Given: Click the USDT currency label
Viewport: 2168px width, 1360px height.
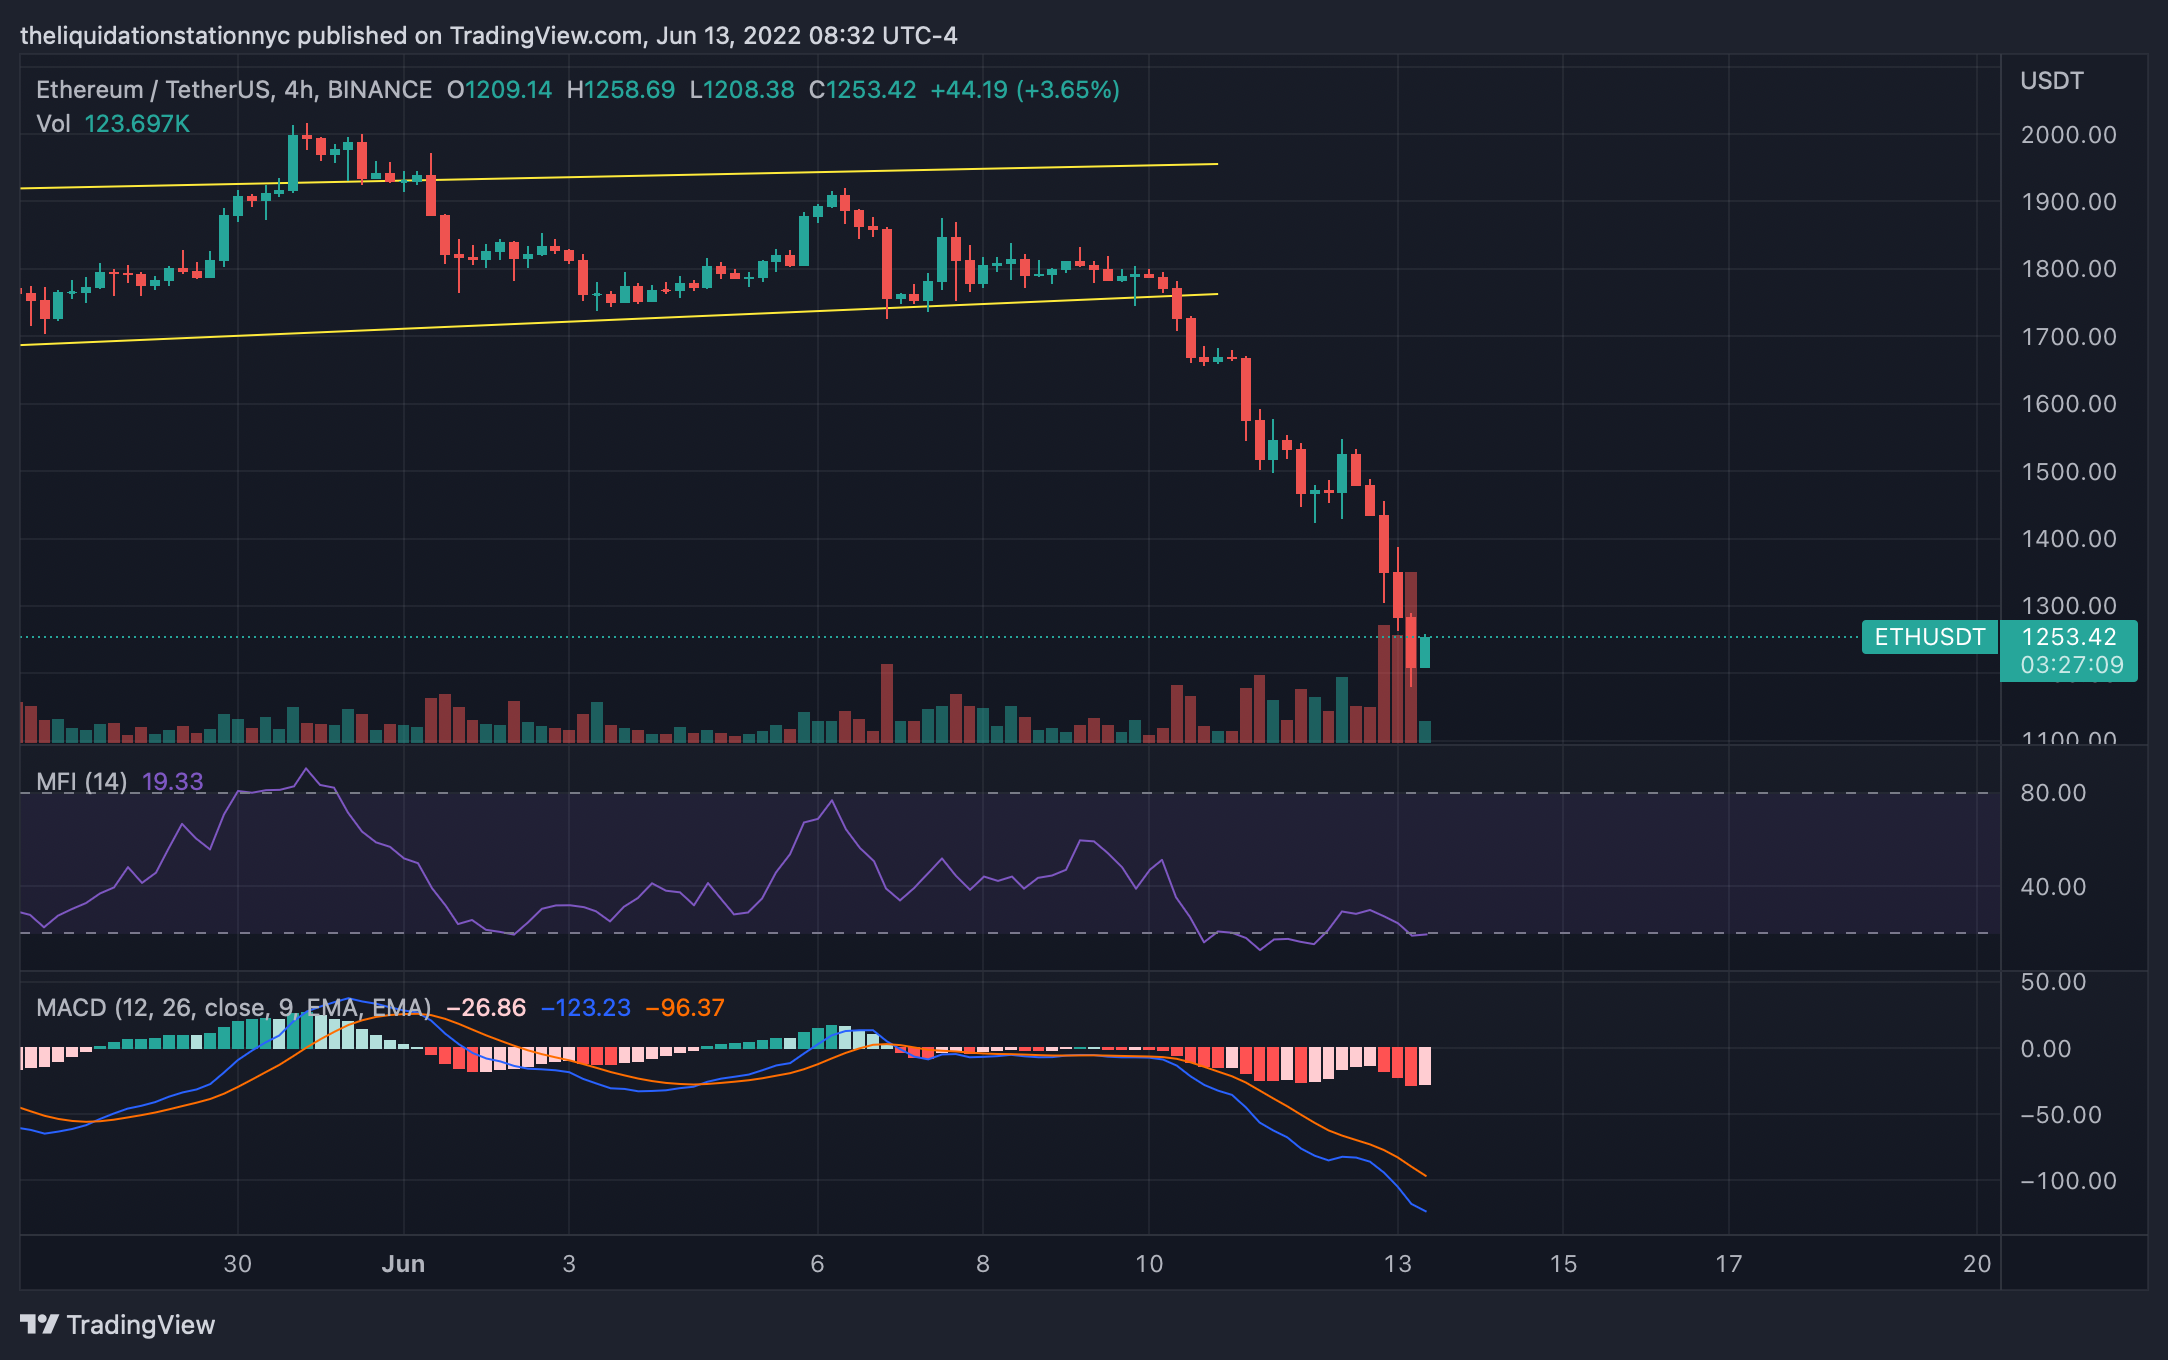Looking at the screenshot, I should (x=2051, y=81).
